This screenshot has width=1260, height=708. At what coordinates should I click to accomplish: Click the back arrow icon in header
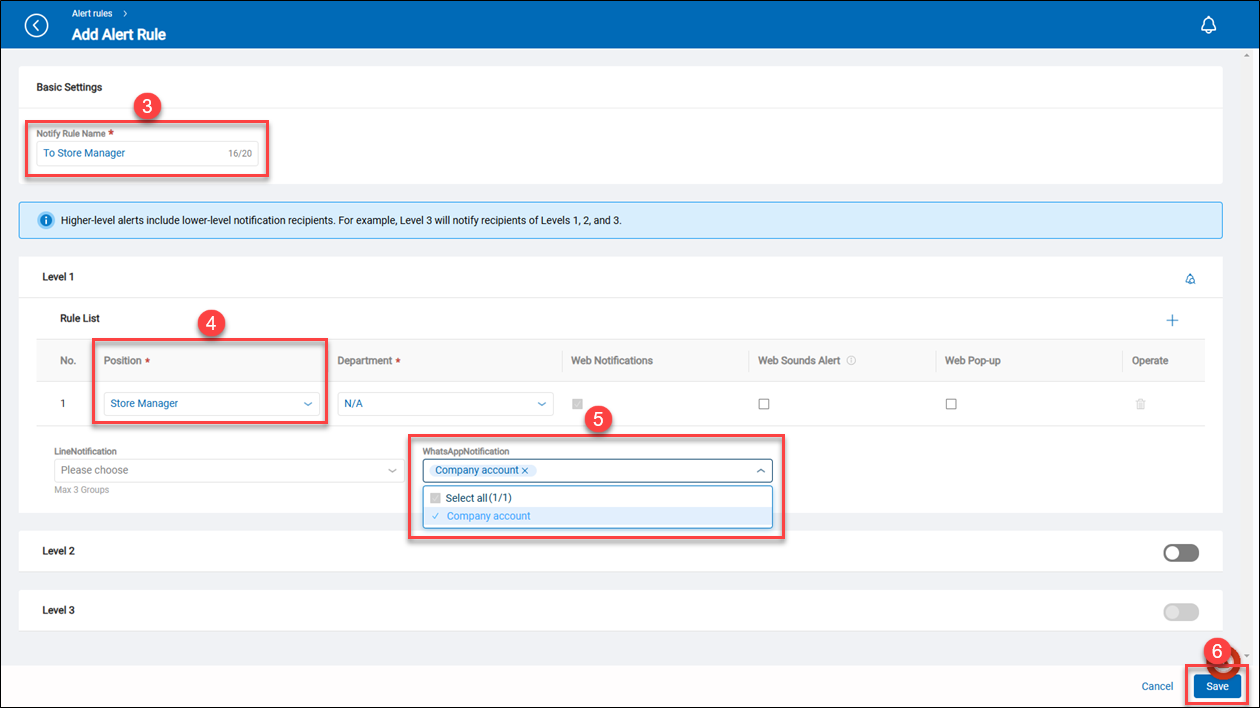36,25
